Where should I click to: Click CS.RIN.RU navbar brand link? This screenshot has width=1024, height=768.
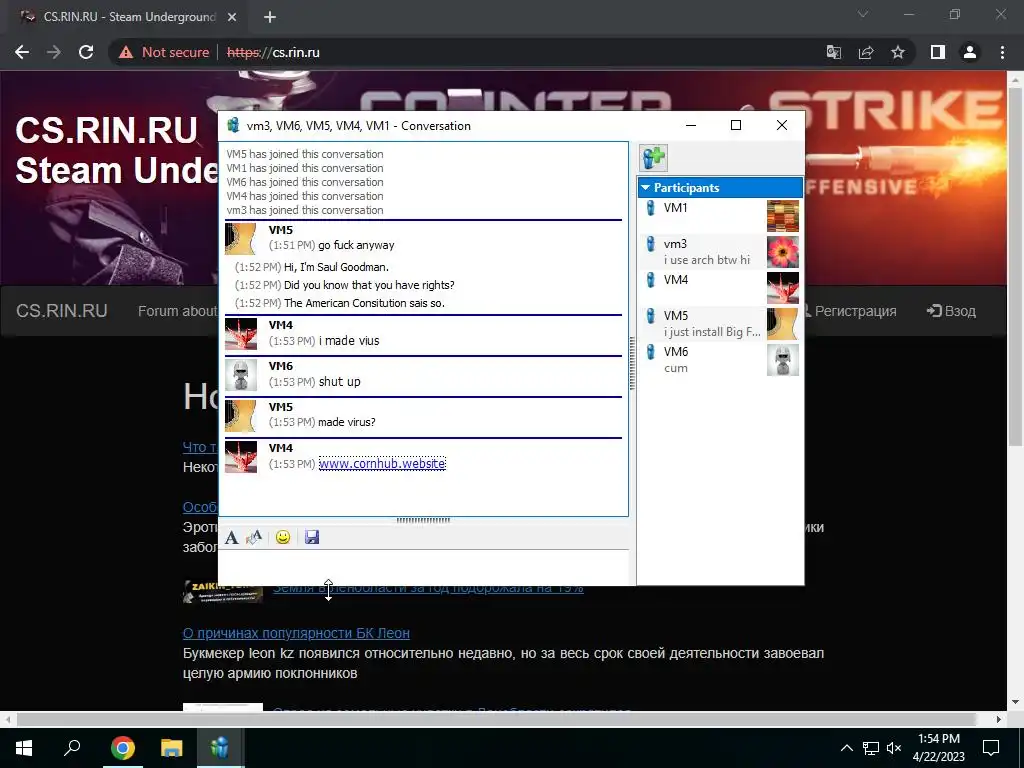coord(61,311)
